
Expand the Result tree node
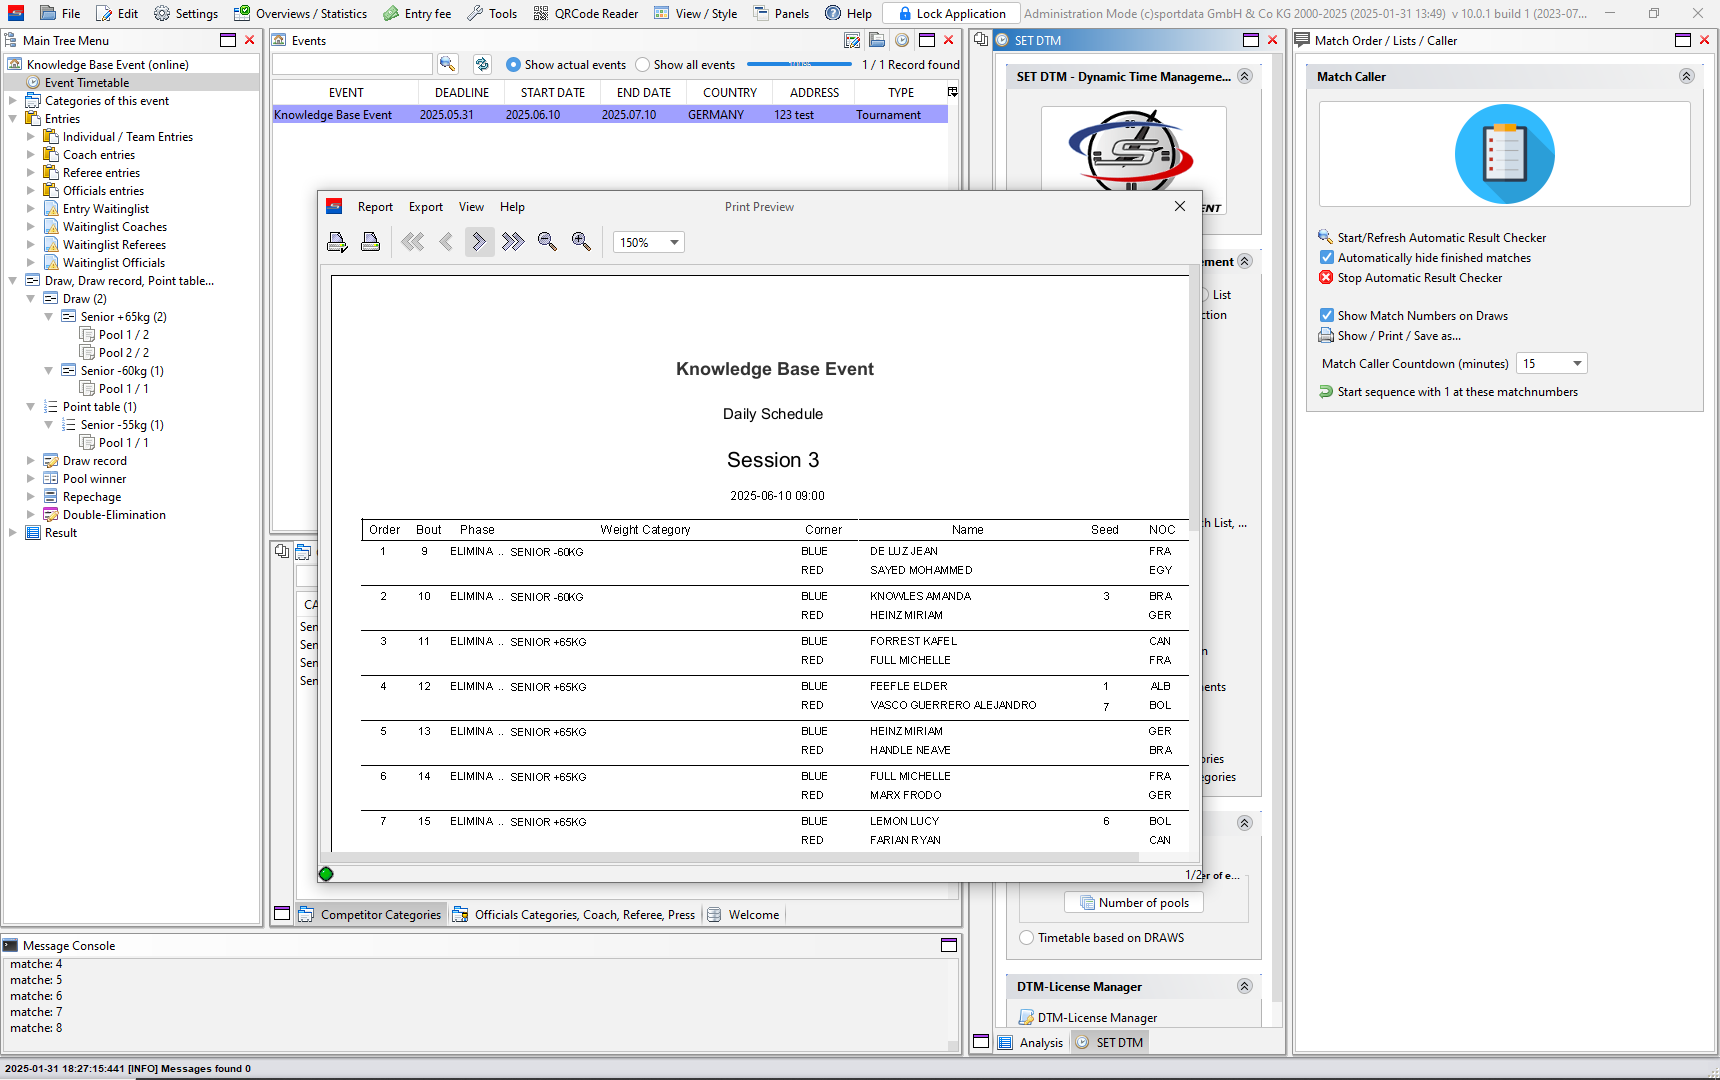12,532
